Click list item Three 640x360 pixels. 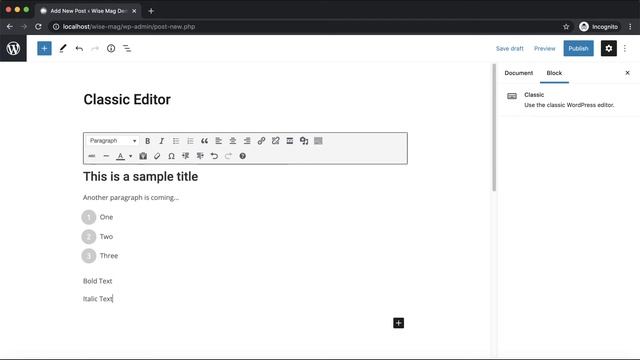tap(109, 256)
